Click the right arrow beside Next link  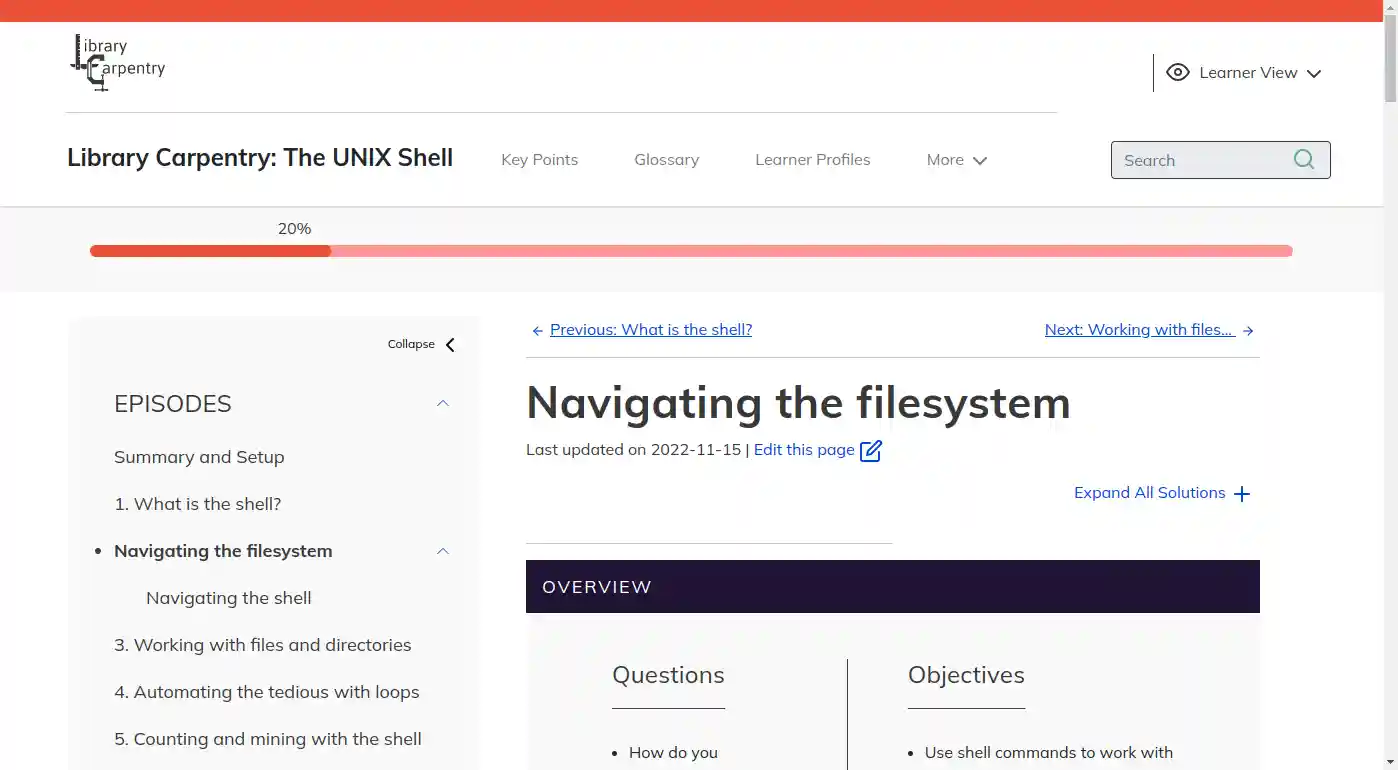[1248, 330]
